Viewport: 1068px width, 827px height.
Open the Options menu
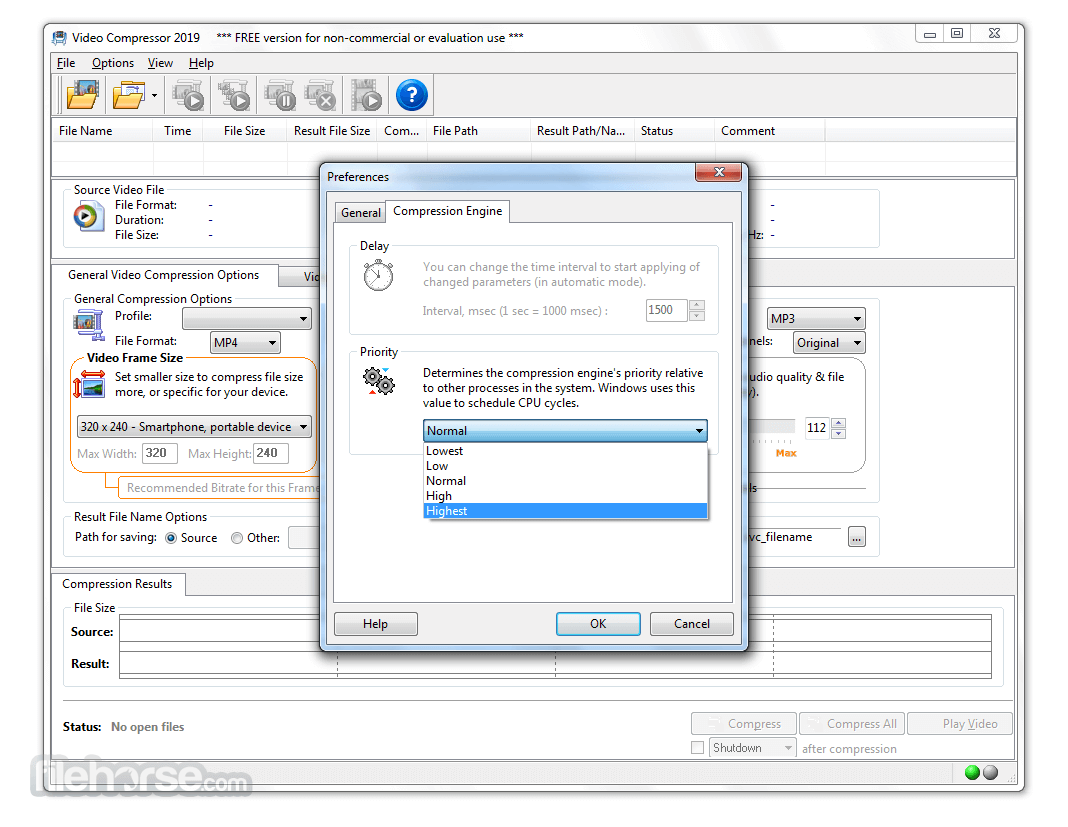click(x=113, y=63)
